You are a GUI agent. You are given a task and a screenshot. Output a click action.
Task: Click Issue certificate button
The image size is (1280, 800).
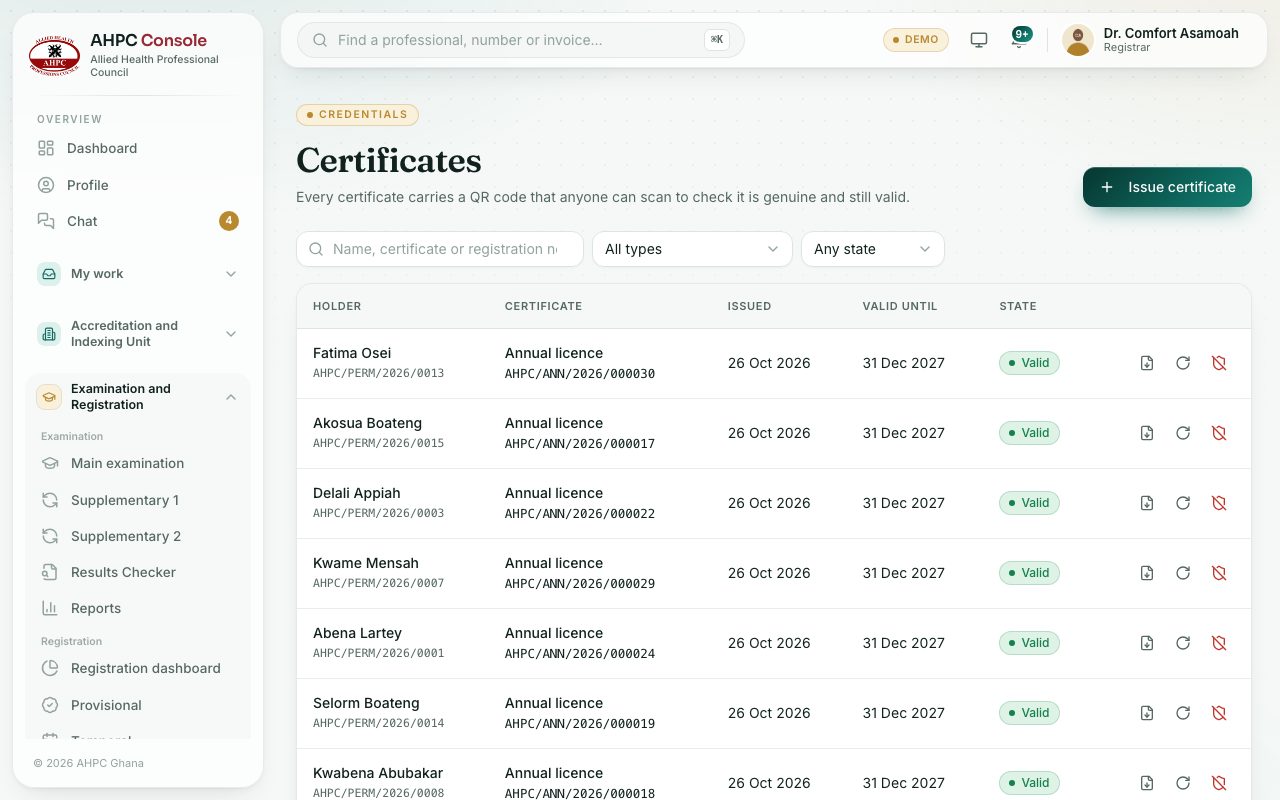1167,187
